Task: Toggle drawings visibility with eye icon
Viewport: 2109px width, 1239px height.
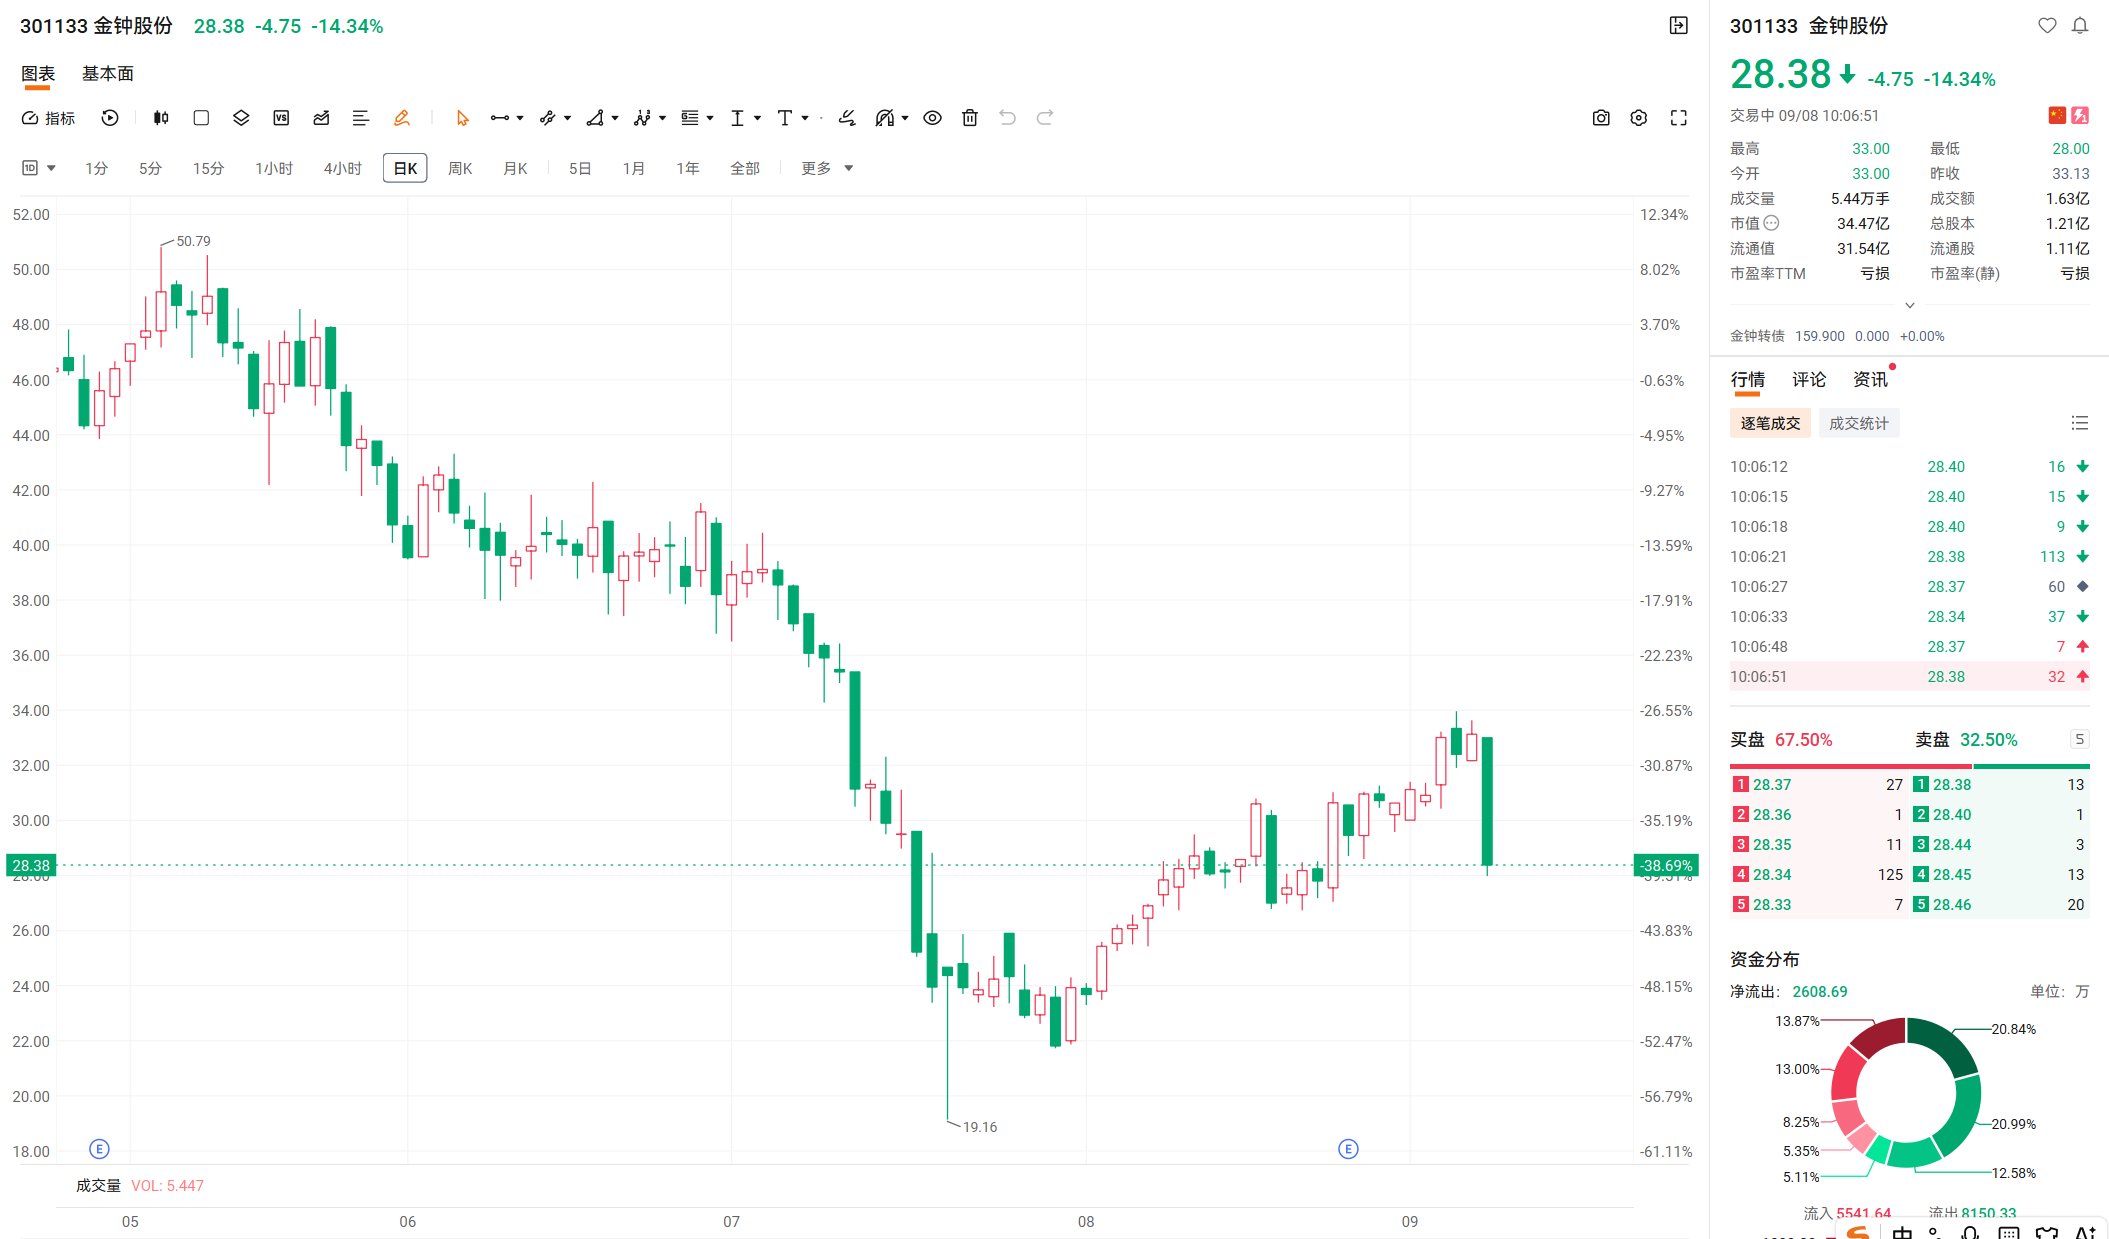Action: [x=932, y=118]
